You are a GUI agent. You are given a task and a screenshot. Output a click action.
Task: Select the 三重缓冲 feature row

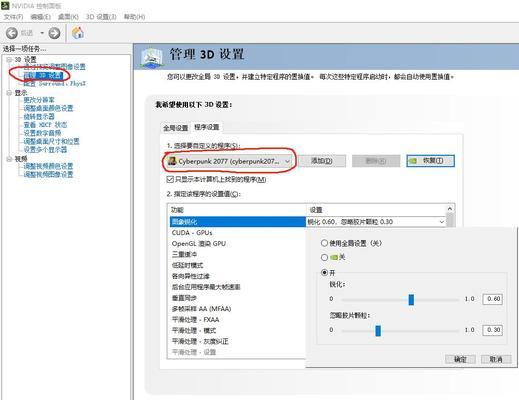238,254
